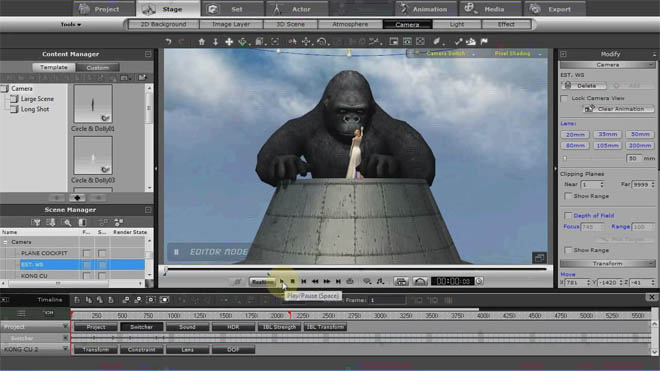
Task: Select the Rotate tool in top toolbar
Action: pyautogui.click(x=322, y=41)
